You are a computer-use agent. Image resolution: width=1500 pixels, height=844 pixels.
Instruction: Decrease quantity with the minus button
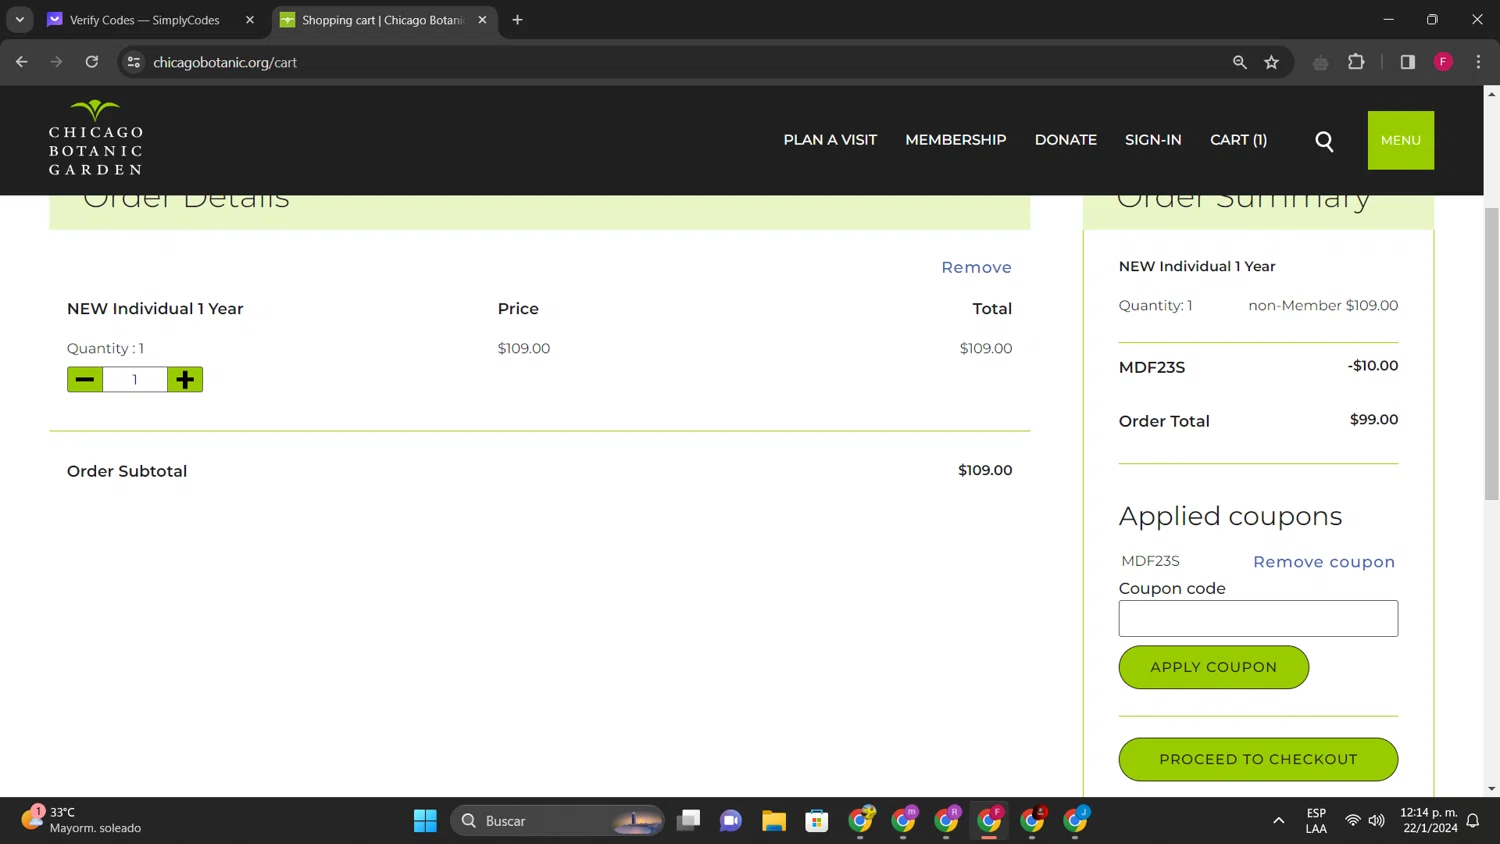pyautogui.click(x=85, y=379)
